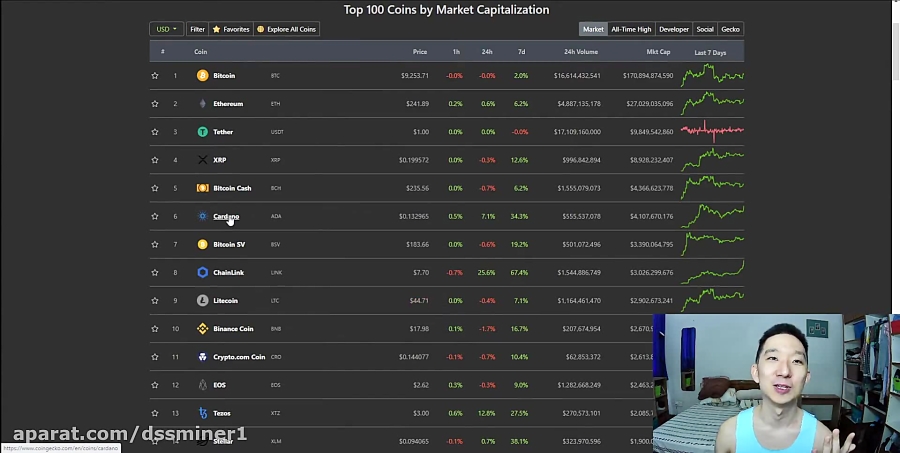This screenshot has height=453, width=900.
Task: Click the Bitcoin coin logo icon
Action: coord(203,75)
